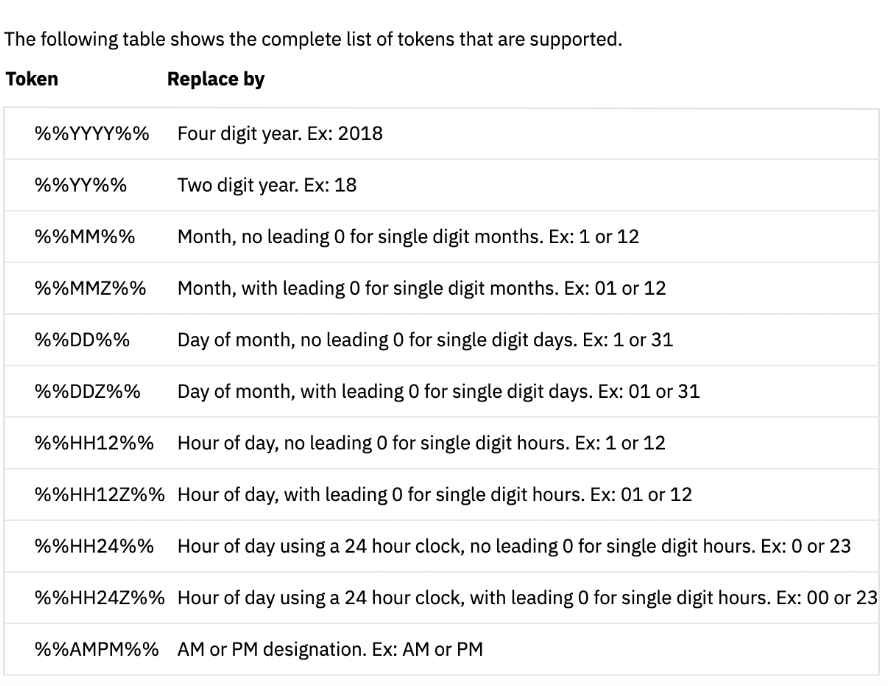The image size is (888, 686).
Task: Select the %%HH12Z%% token cell
Action: [99, 495]
